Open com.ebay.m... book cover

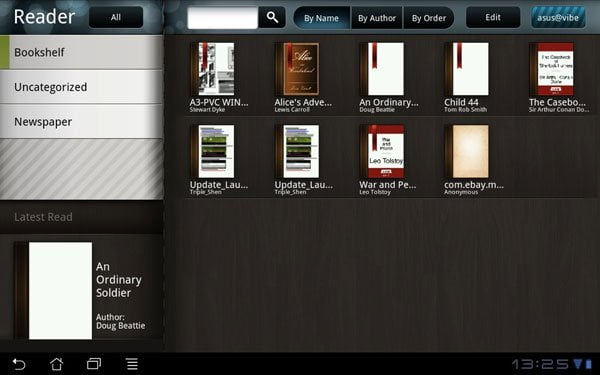pyautogui.click(x=467, y=152)
